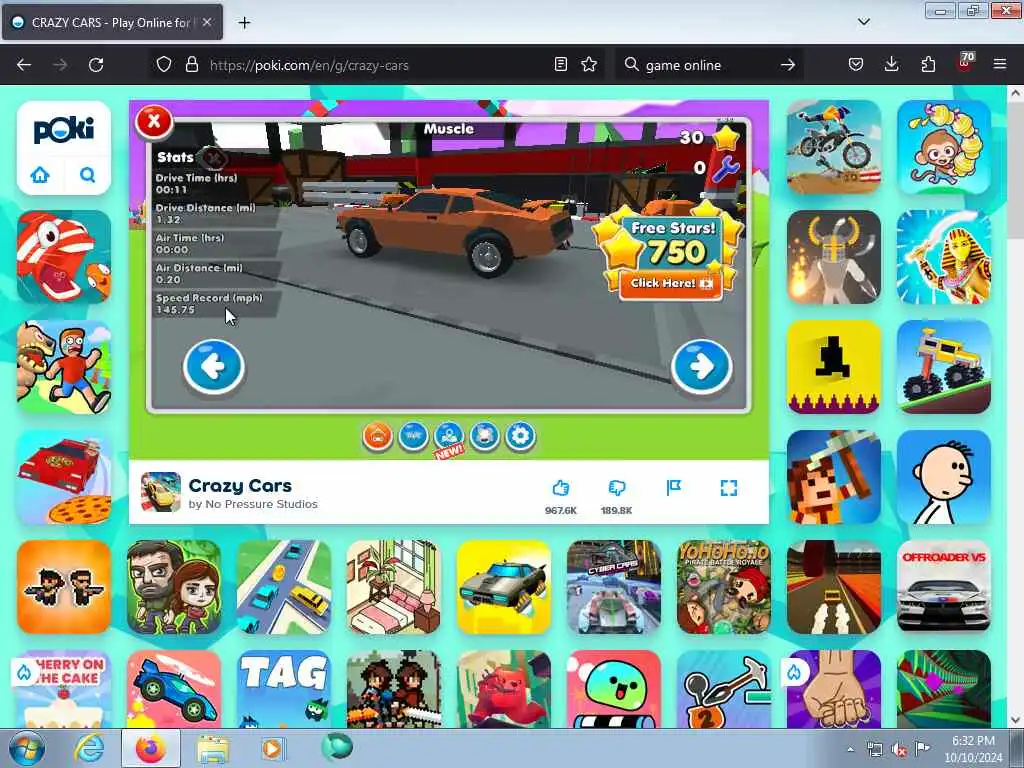Image resolution: width=1024 pixels, height=768 pixels.
Task: Open the running boy dinosaur game
Action: (x=64, y=366)
